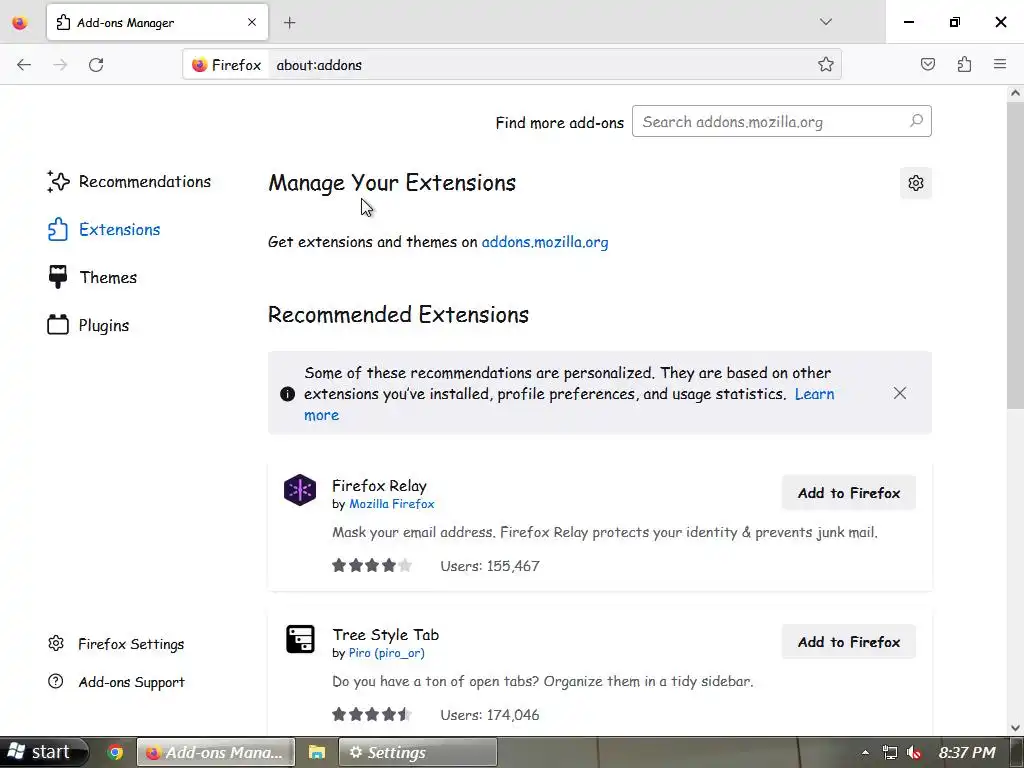1024x768 pixels.
Task: Click the Tree Style Tab star rating
Action: point(372,714)
